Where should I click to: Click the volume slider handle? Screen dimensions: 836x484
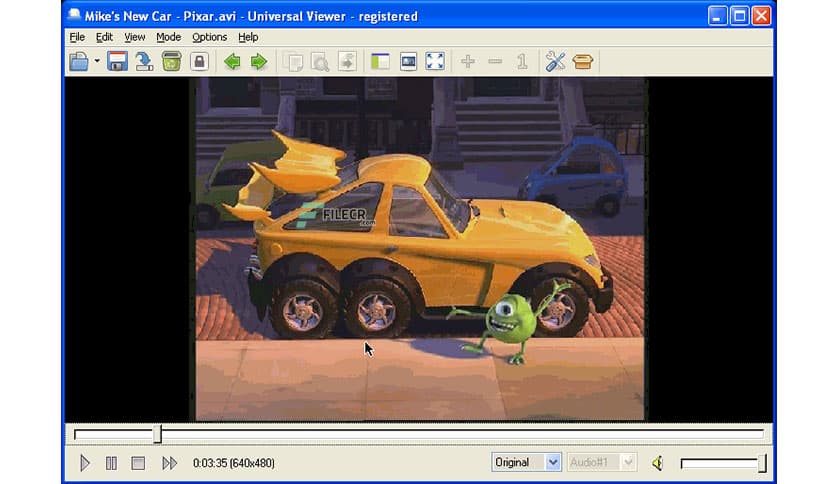pyautogui.click(x=762, y=463)
